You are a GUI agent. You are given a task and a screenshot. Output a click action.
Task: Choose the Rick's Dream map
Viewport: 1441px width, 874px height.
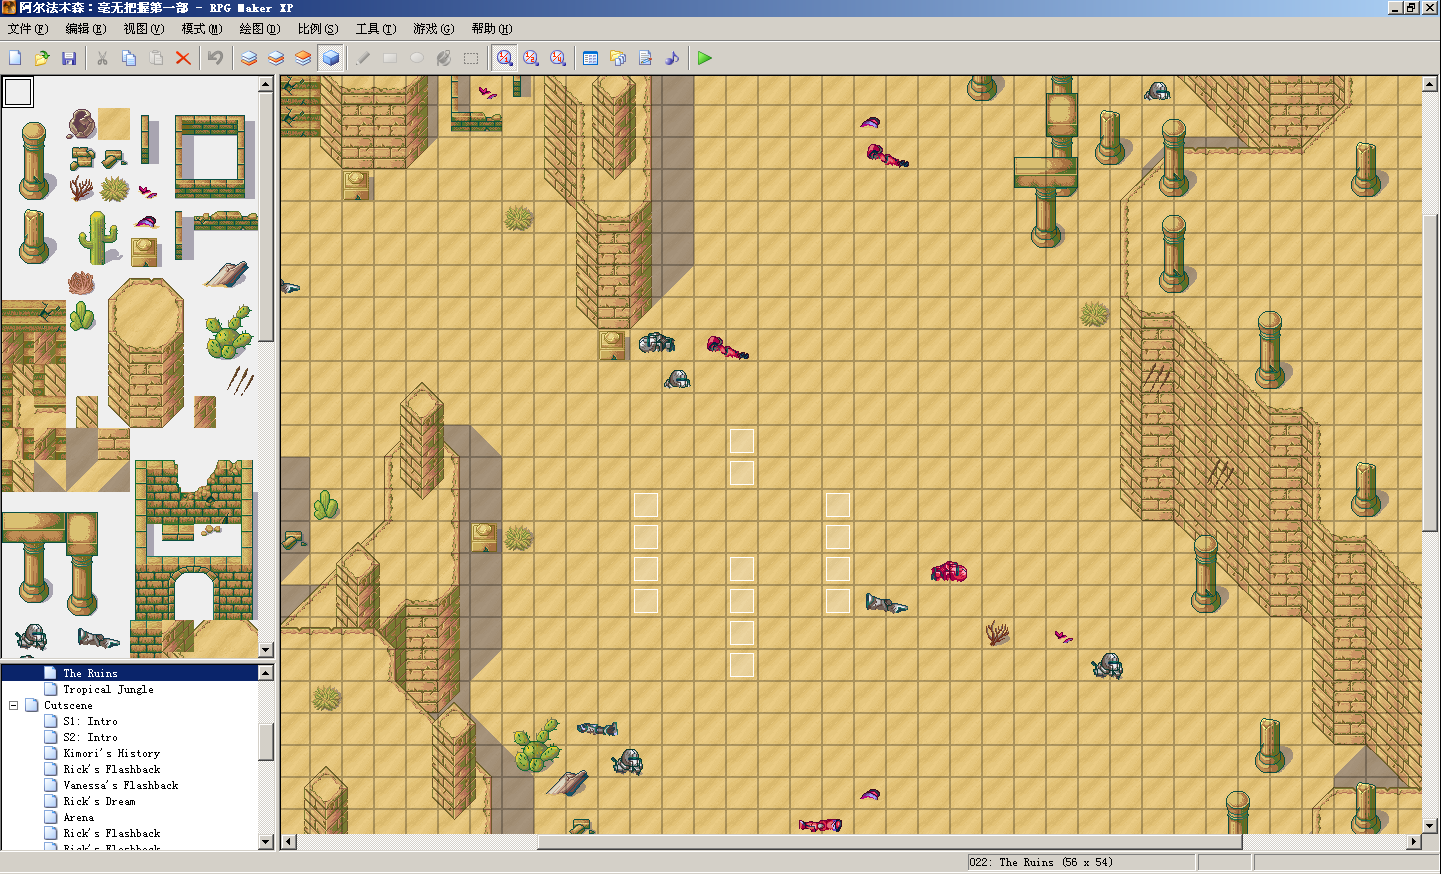99,801
